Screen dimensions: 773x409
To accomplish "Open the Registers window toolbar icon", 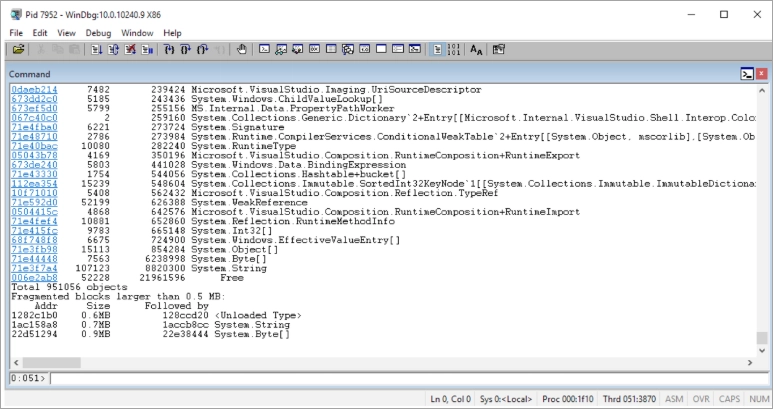I will tap(315, 49).
